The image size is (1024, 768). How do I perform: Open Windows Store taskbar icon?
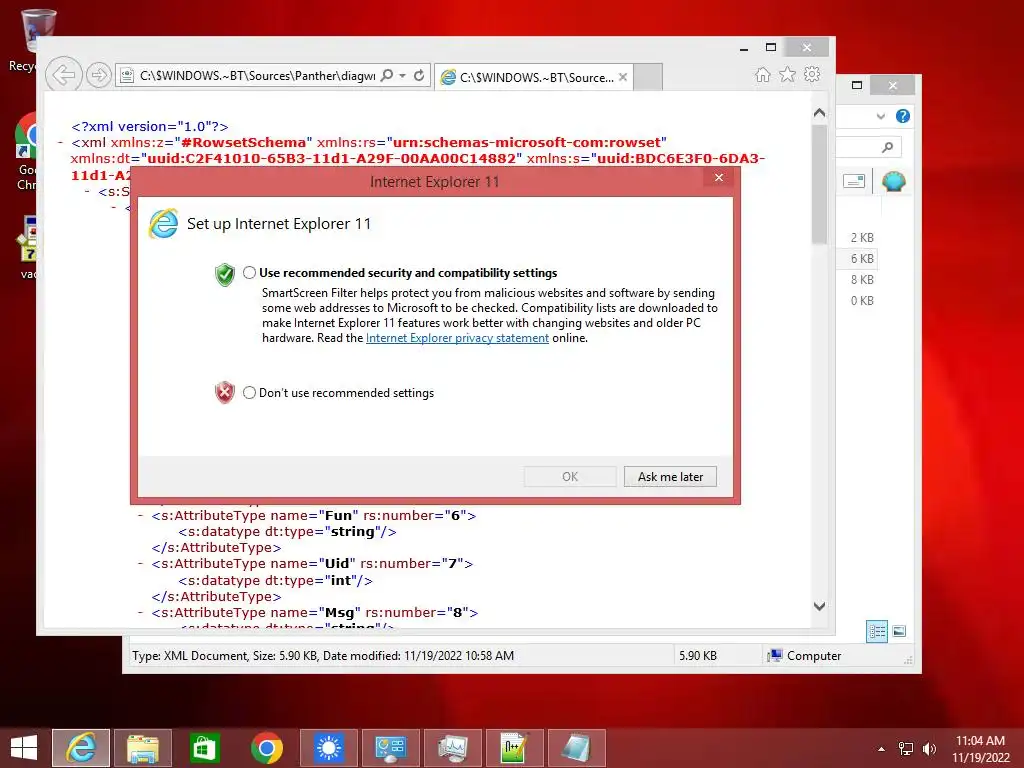[x=204, y=748]
